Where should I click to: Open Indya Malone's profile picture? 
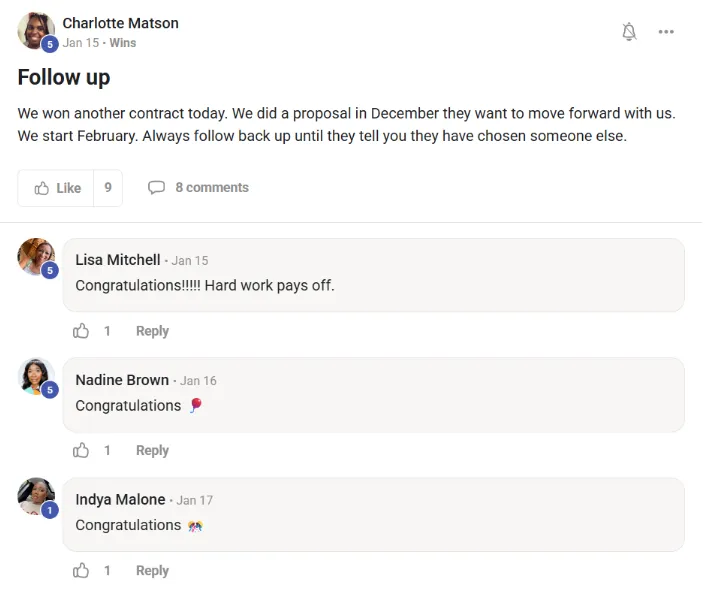(x=37, y=496)
